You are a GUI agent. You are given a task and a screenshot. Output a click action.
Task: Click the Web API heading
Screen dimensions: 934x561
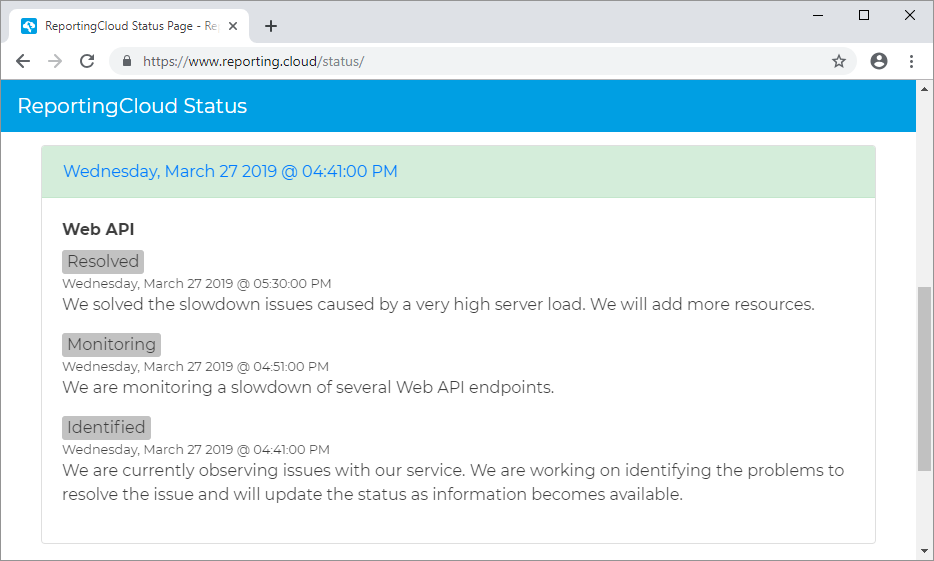click(98, 229)
